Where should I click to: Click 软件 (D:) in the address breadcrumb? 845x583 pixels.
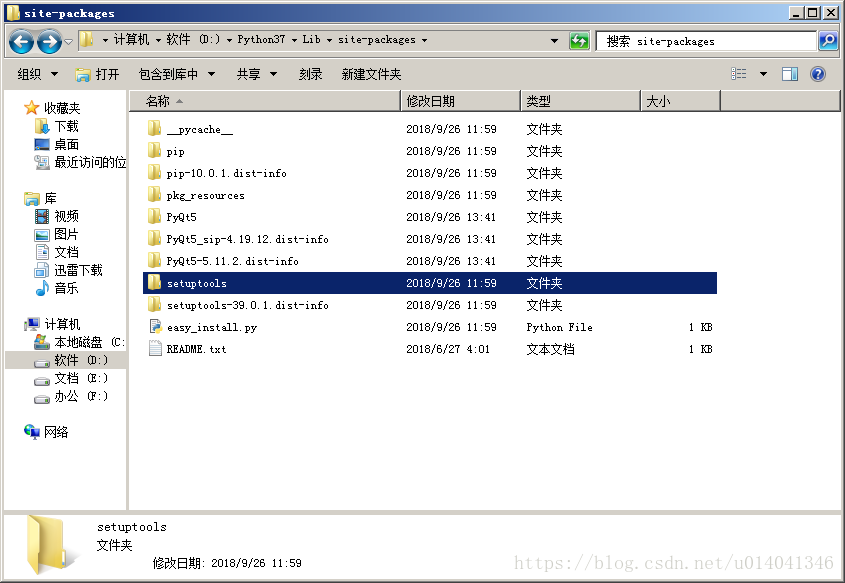tap(193, 39)
